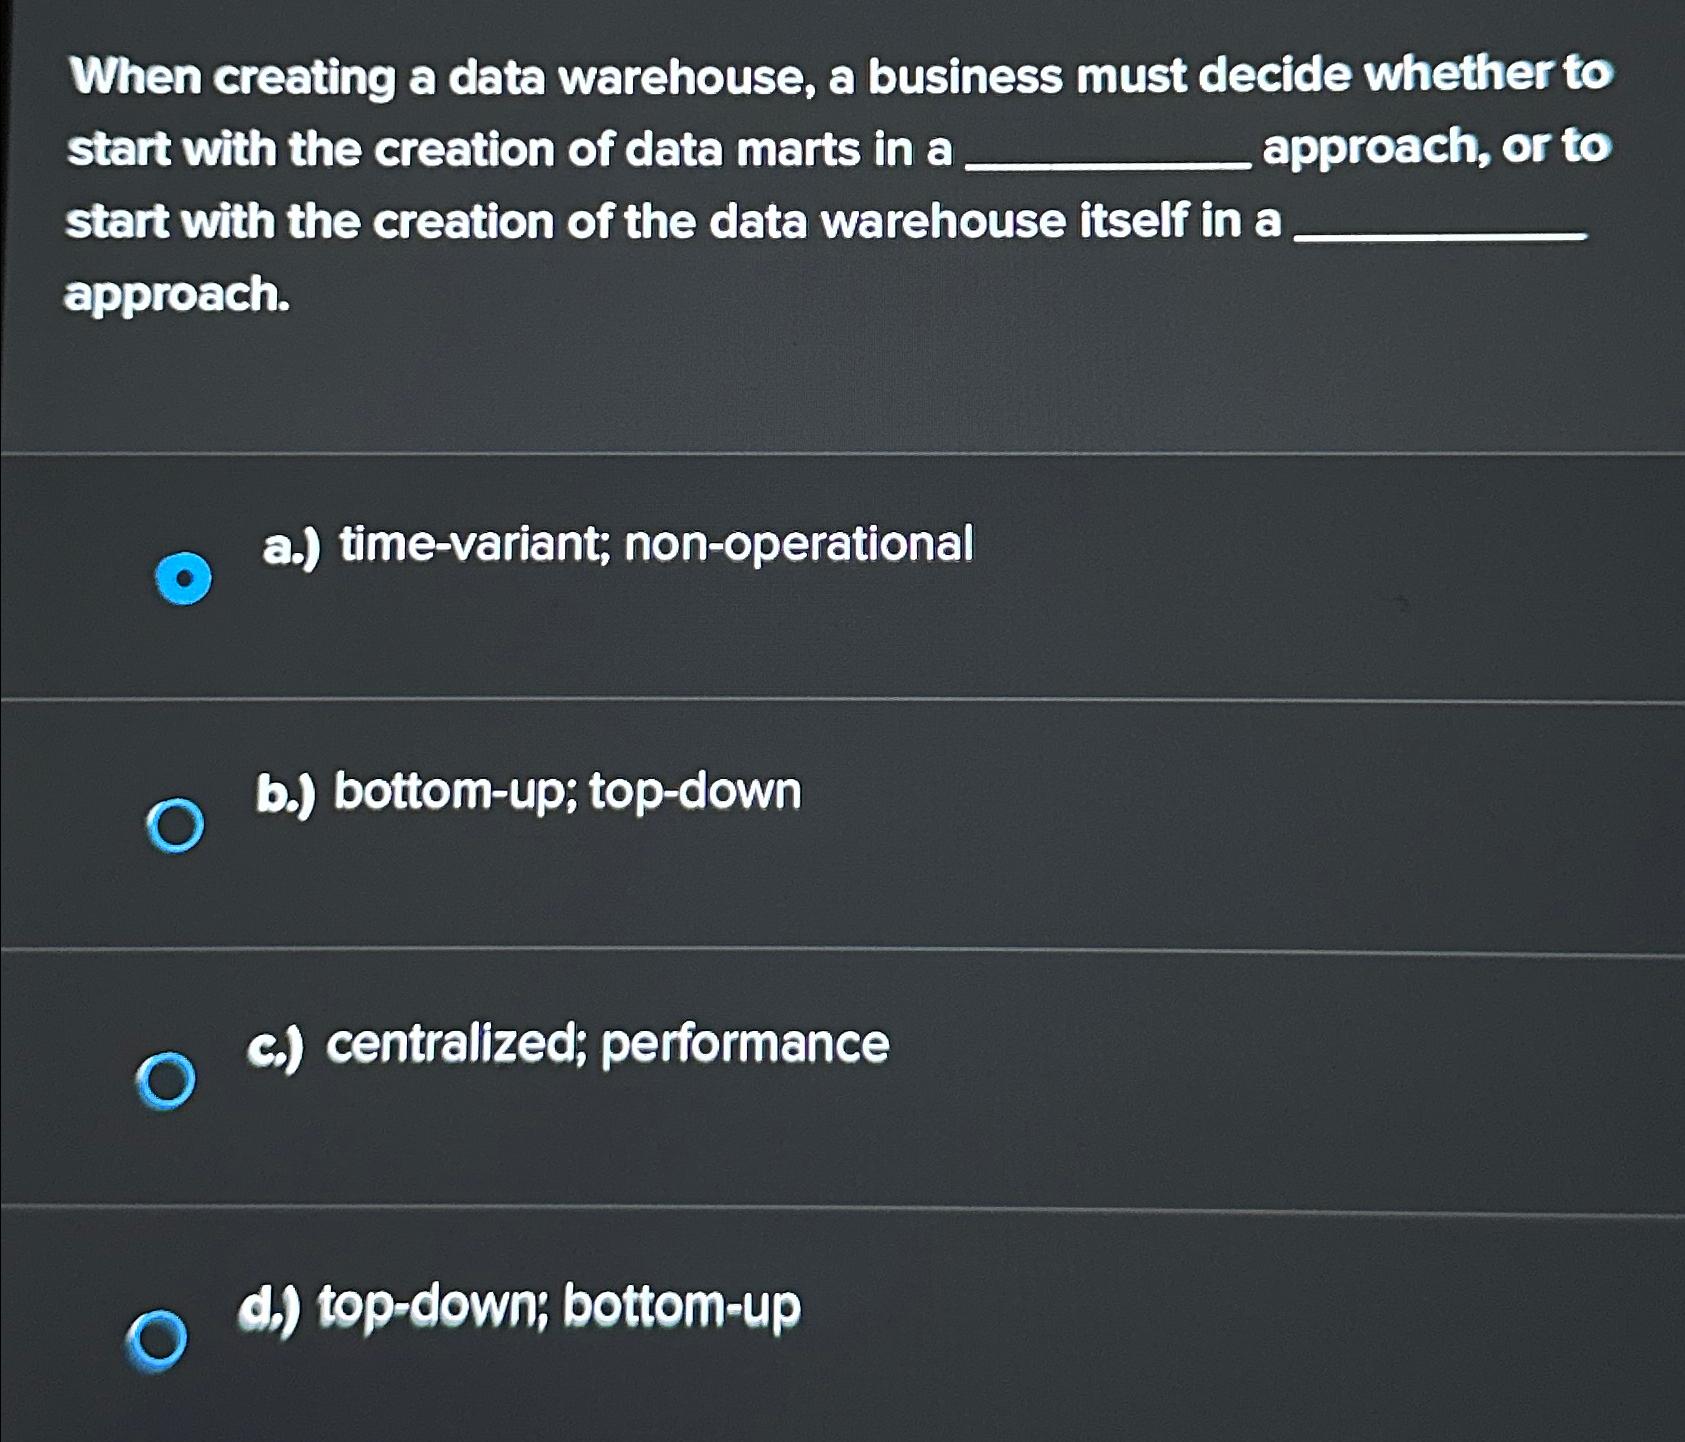
Task: Click the currently selected blue radio button
Action: coord(186,575)
